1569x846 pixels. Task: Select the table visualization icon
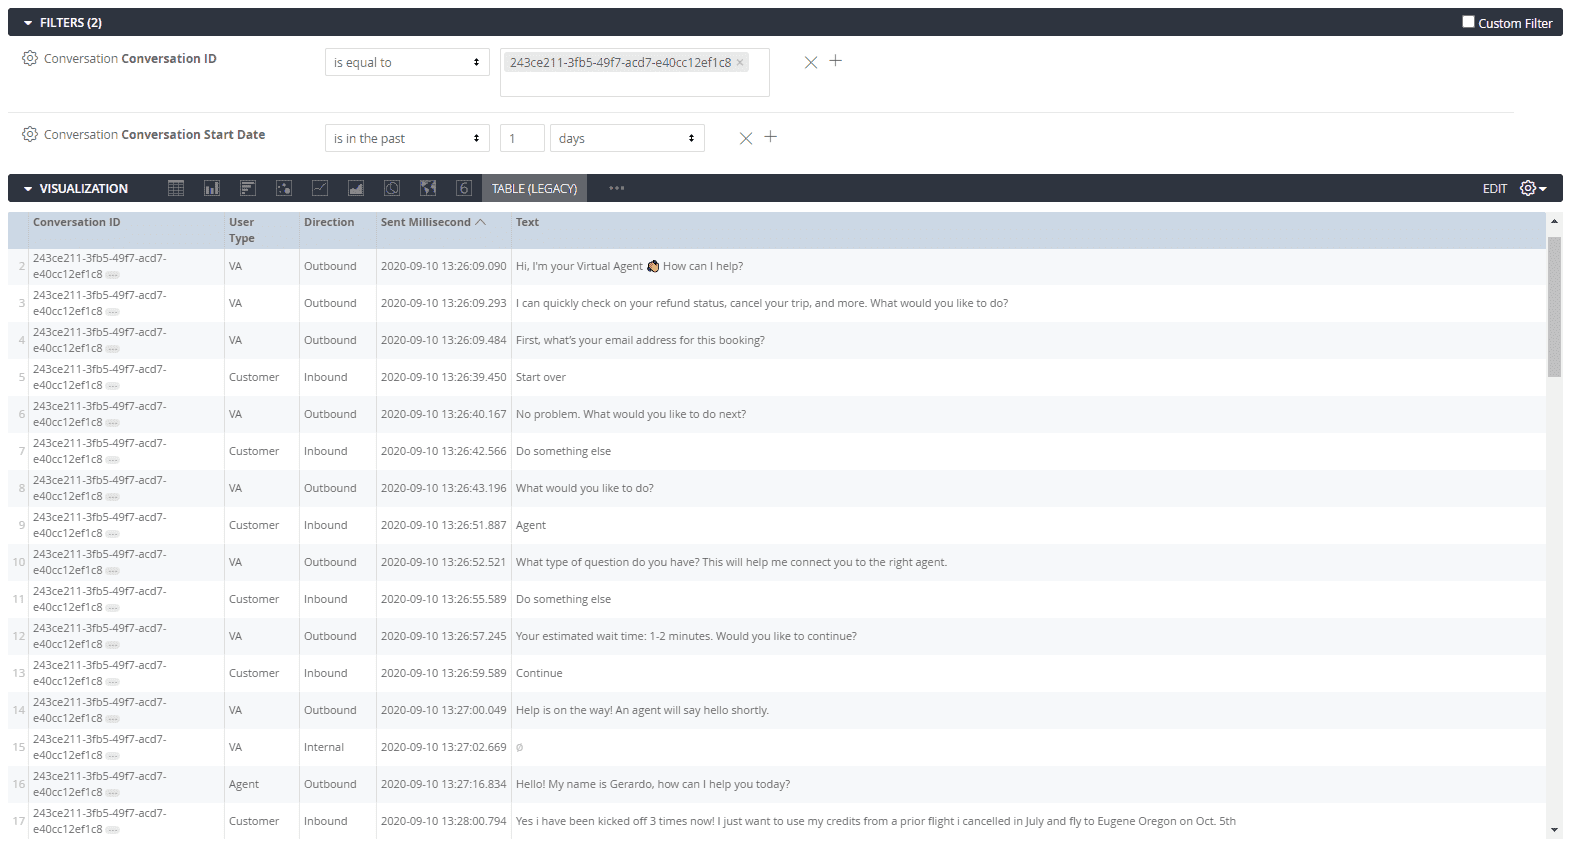coord(176,188)
